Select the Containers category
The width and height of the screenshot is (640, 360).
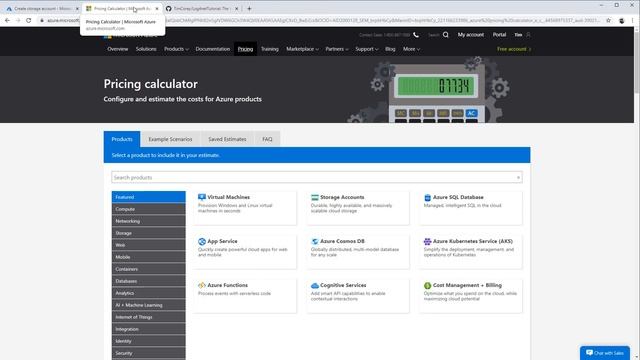149,269
